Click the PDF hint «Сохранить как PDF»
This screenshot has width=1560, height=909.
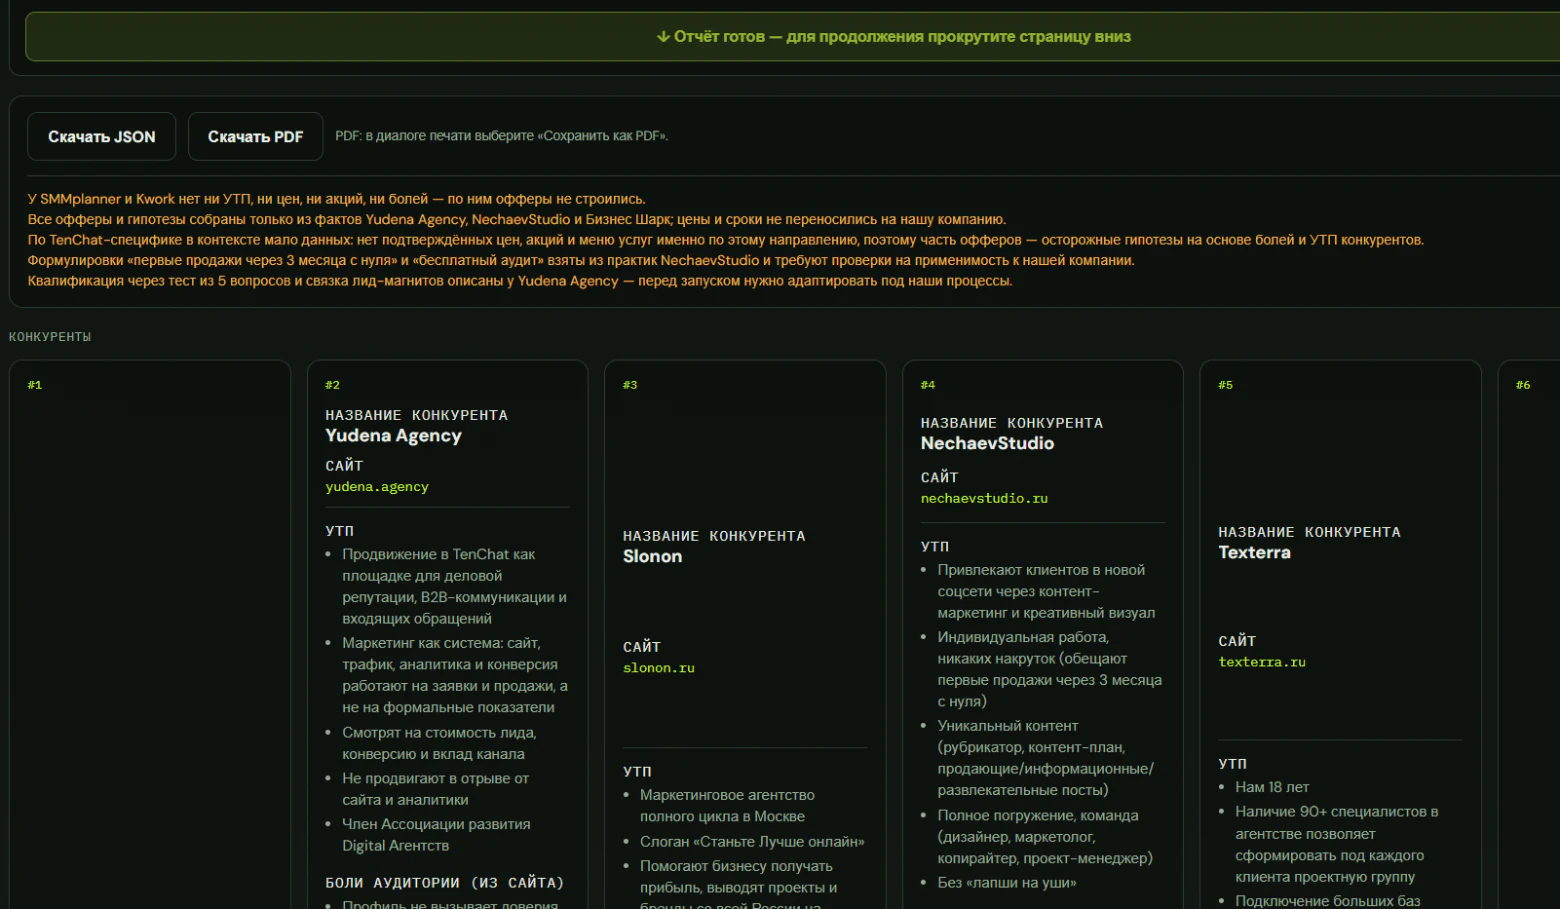coord(501,136)
